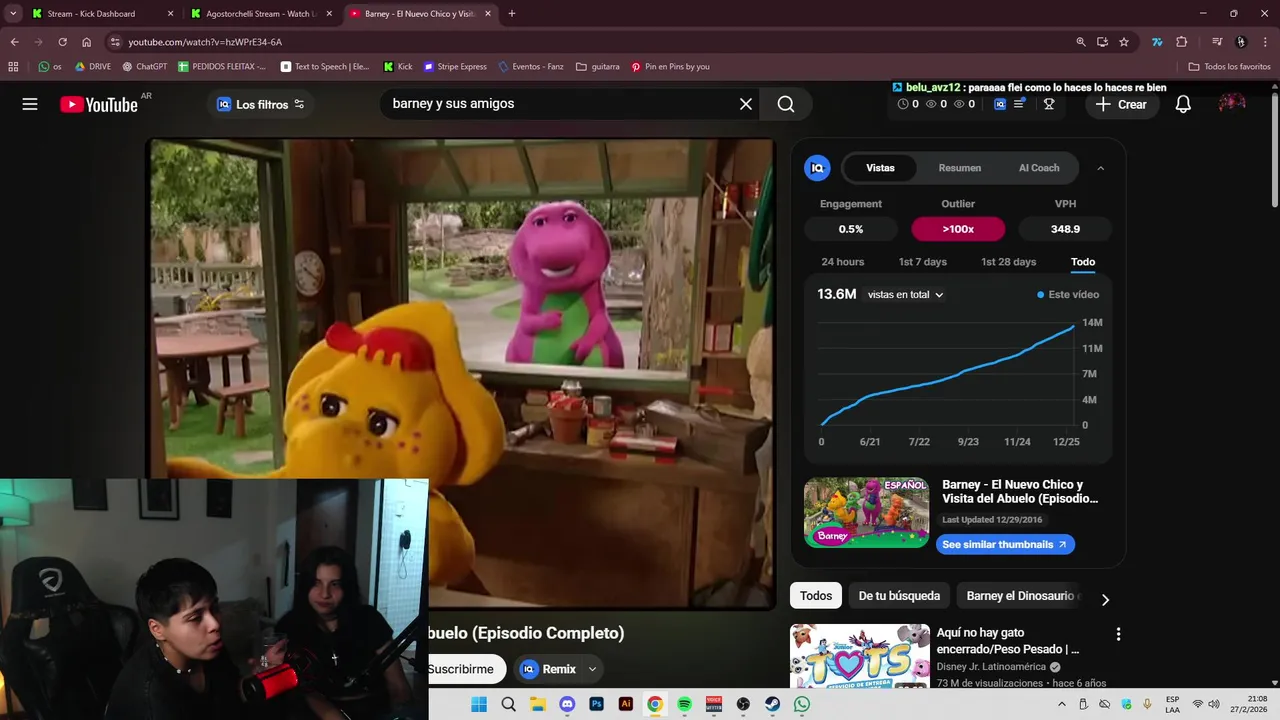Screen dimensions: 1280x720
Task: Open Steam from the taskbar
Action: click(773, 704)
